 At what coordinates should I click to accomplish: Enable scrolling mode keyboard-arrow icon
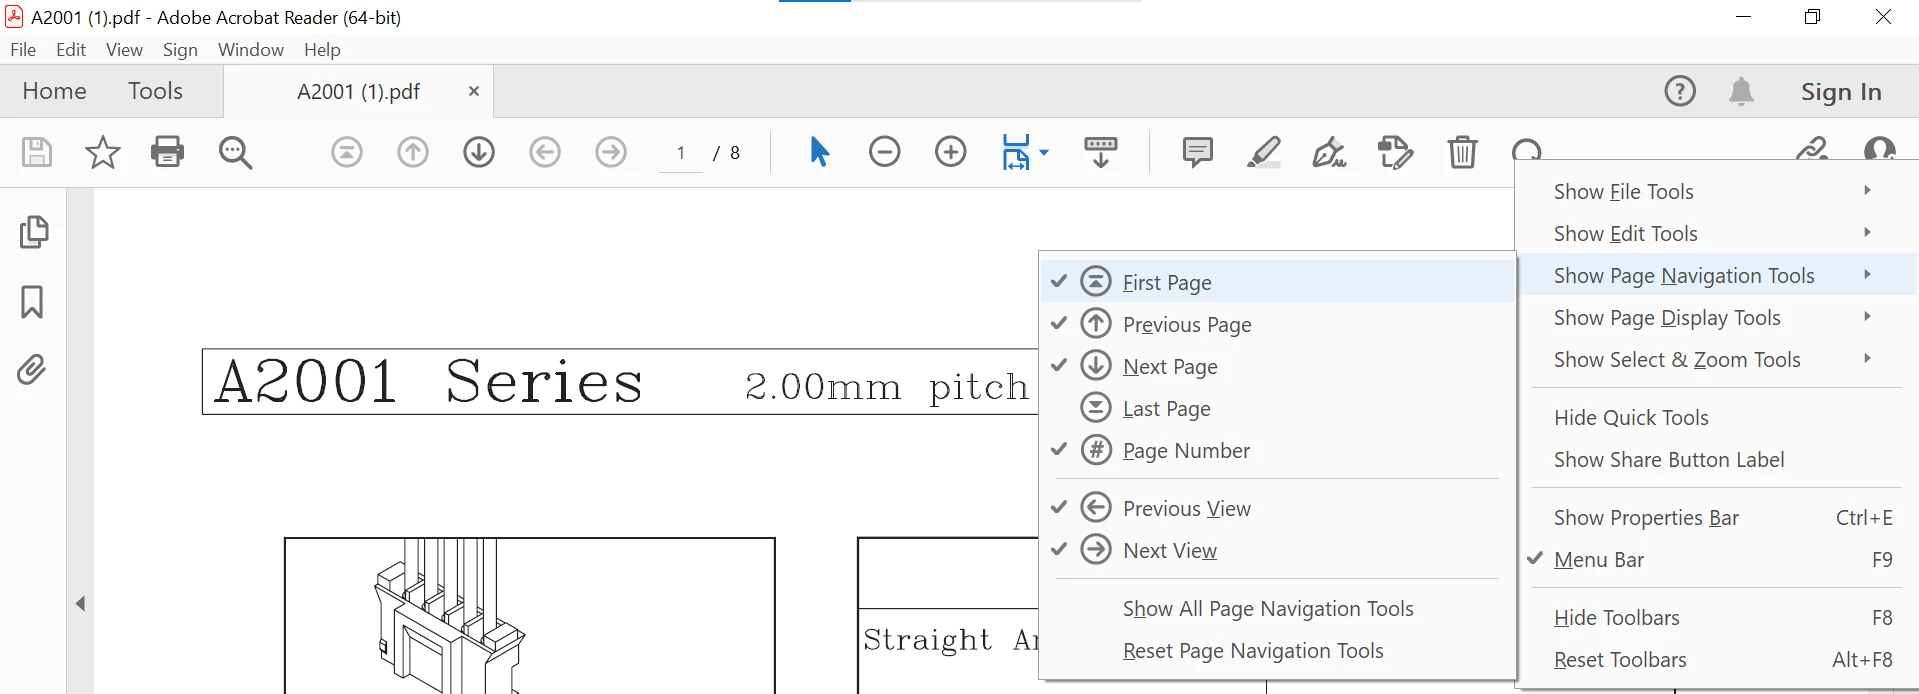1101,152
